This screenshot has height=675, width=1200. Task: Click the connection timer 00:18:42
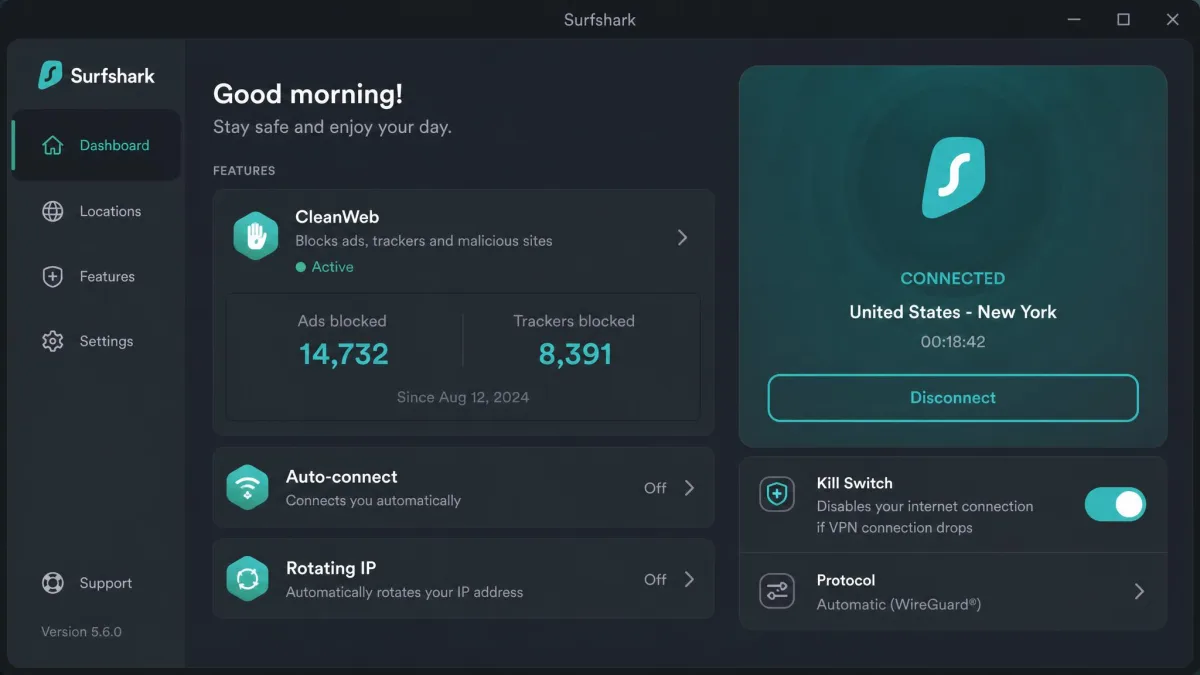(x=953, y=342)
